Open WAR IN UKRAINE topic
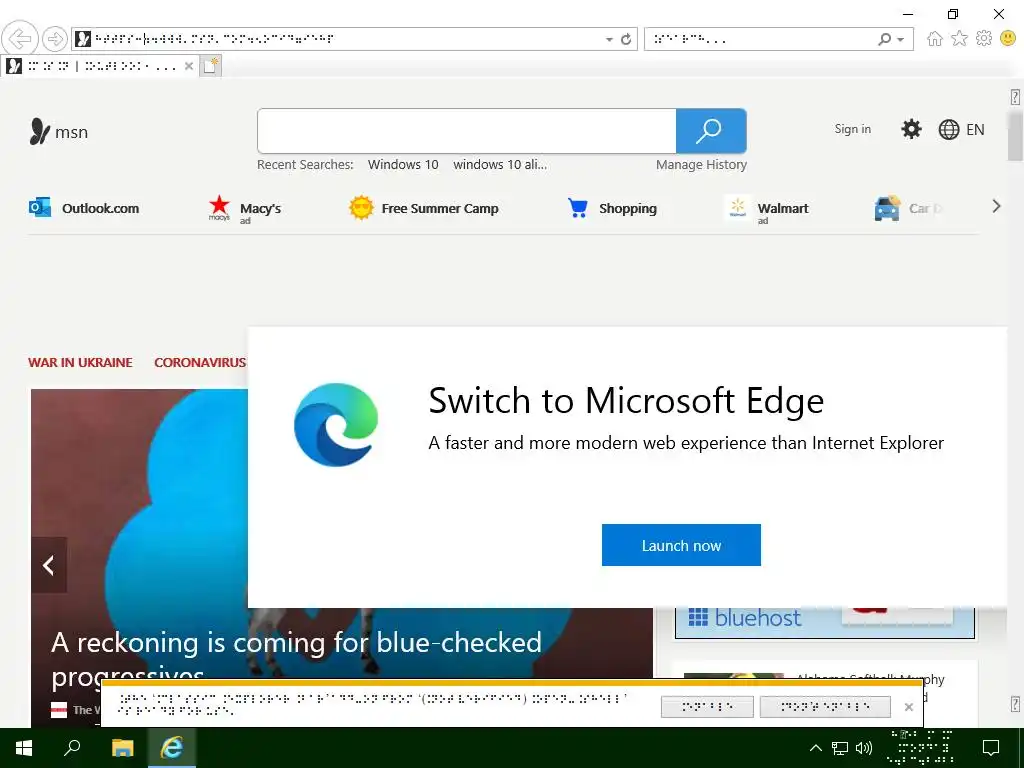1024x768 pixels. (80, 362)
